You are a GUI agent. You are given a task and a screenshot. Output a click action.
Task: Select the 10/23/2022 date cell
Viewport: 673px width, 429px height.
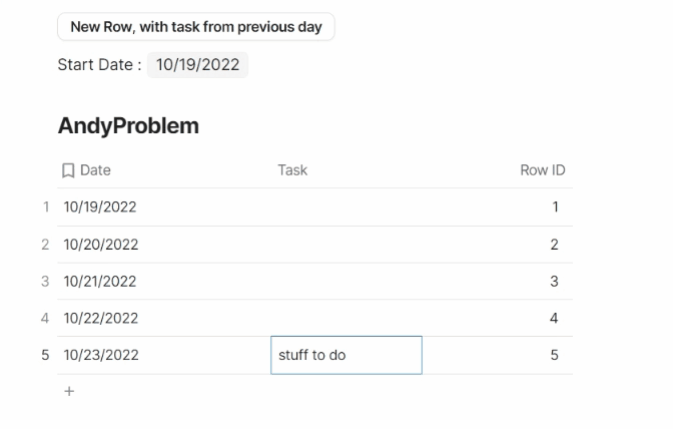pos(100,355)
